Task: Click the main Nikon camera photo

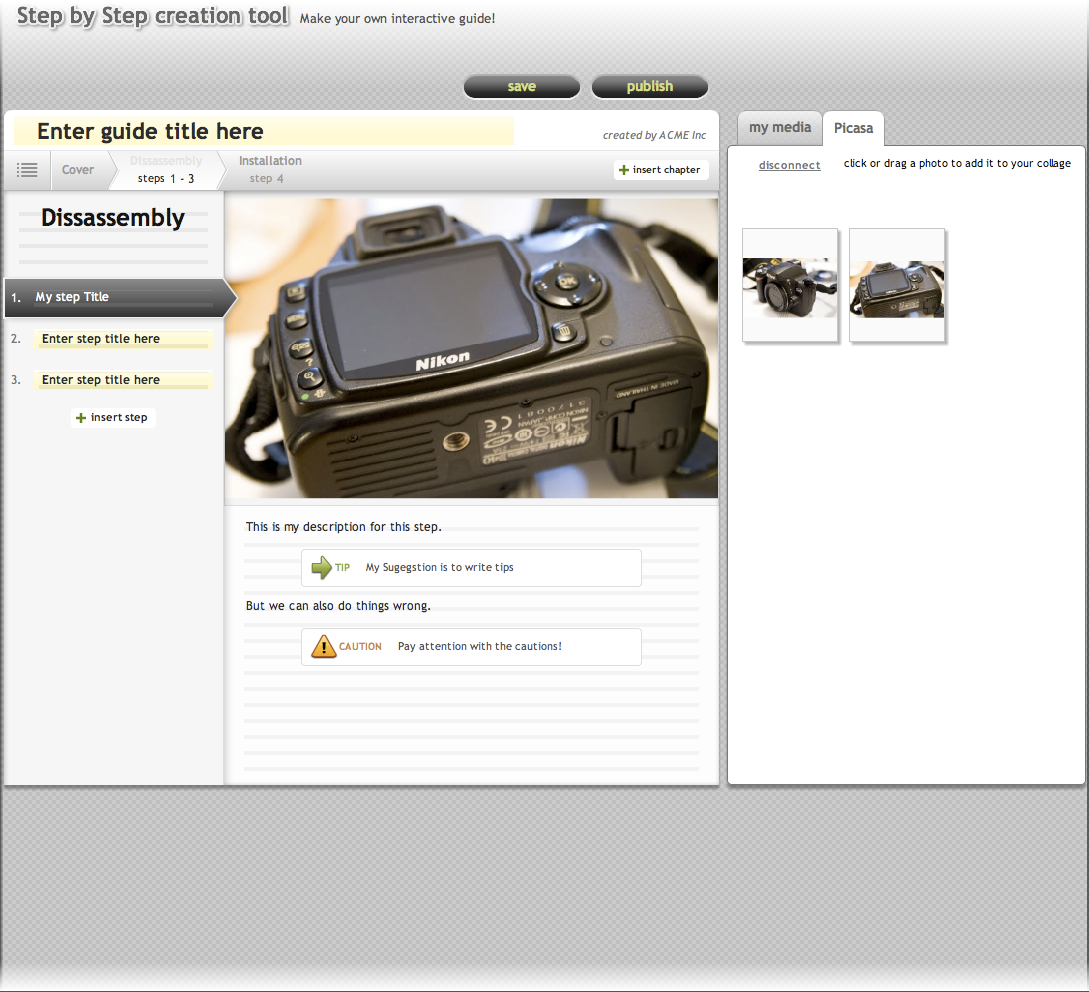Action: coord(472,348)
